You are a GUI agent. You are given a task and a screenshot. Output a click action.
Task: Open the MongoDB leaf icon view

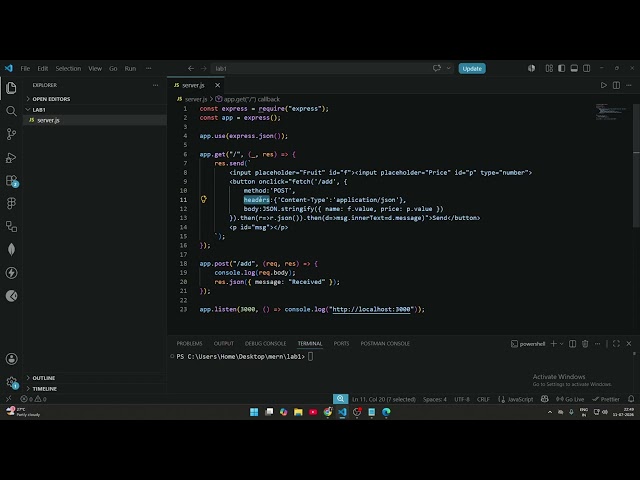pyautogui.click(x=11, y=249)
